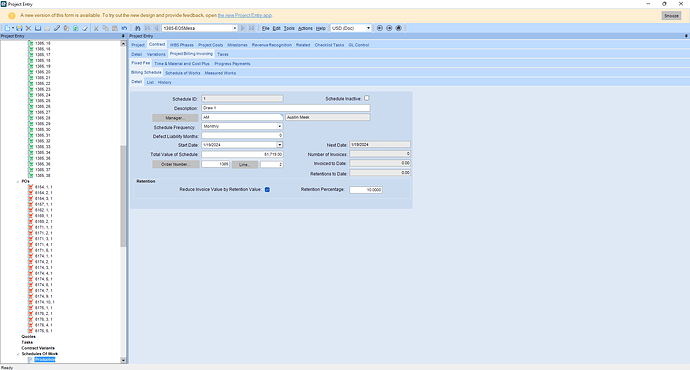
Task: Click the Line... button
Action: tap(245, 165)
